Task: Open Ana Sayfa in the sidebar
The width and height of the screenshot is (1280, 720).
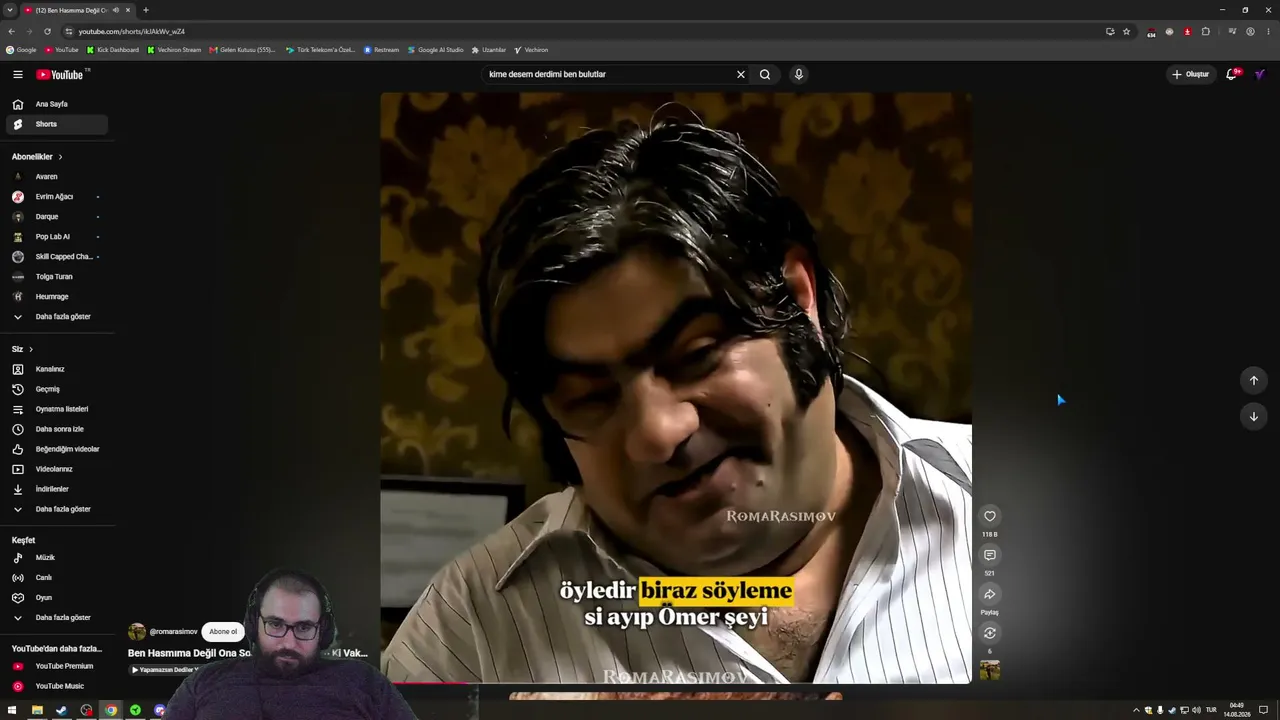Action: pyautogui.click(x=57, y=104)
